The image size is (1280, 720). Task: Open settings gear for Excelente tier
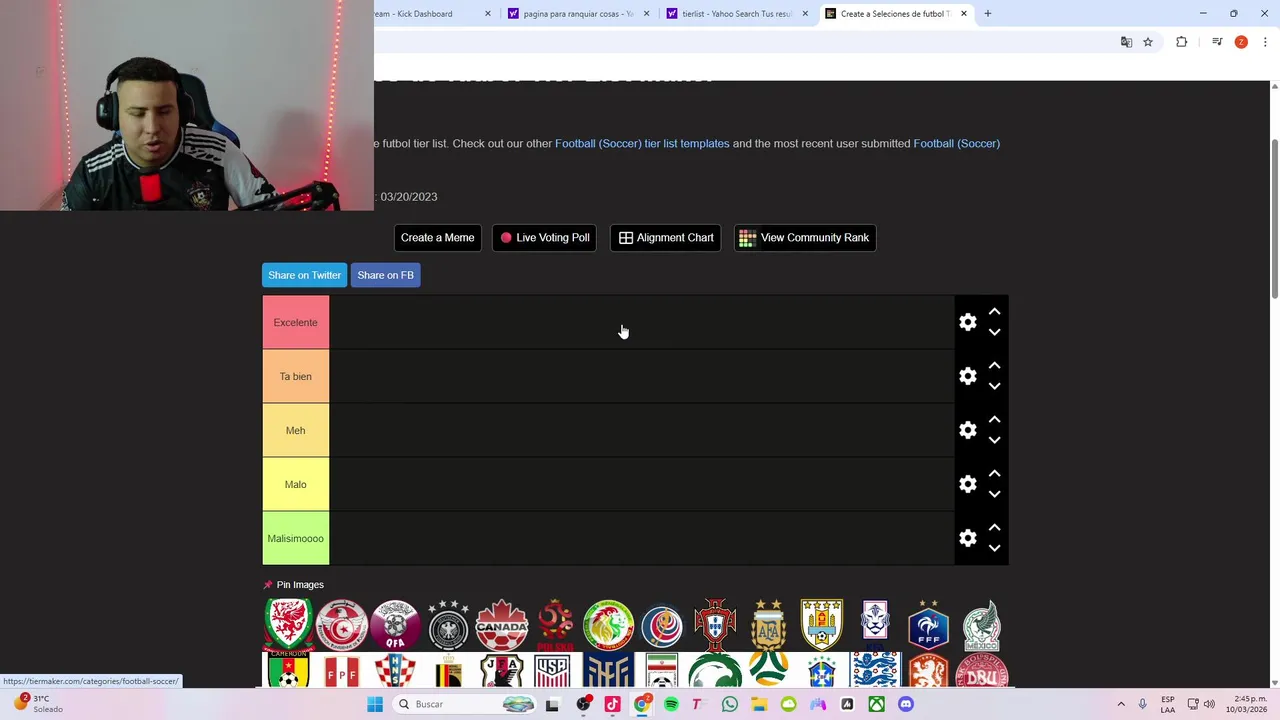tap(967, 322)
